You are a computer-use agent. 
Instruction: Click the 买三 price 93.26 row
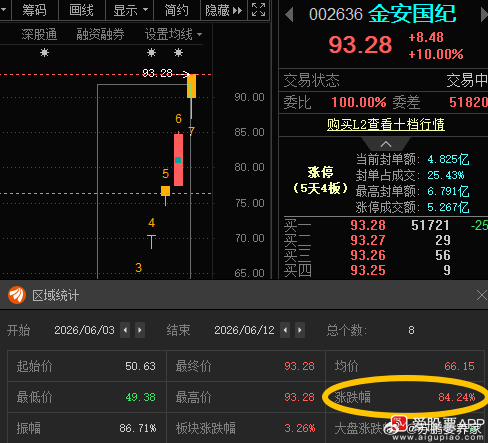click(386, 255)
